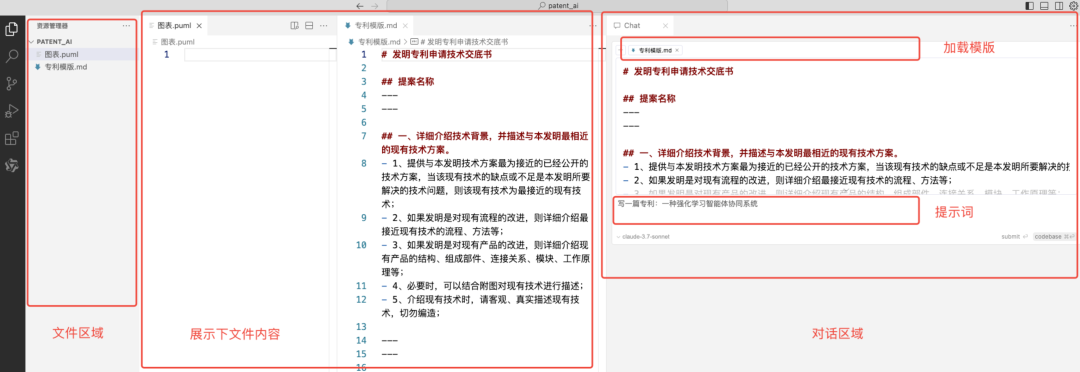This screenshot has height=372, width=1080.
Task: Open the claude-3.7-sonnet model dropdown
Action: (x=642, y=236)
